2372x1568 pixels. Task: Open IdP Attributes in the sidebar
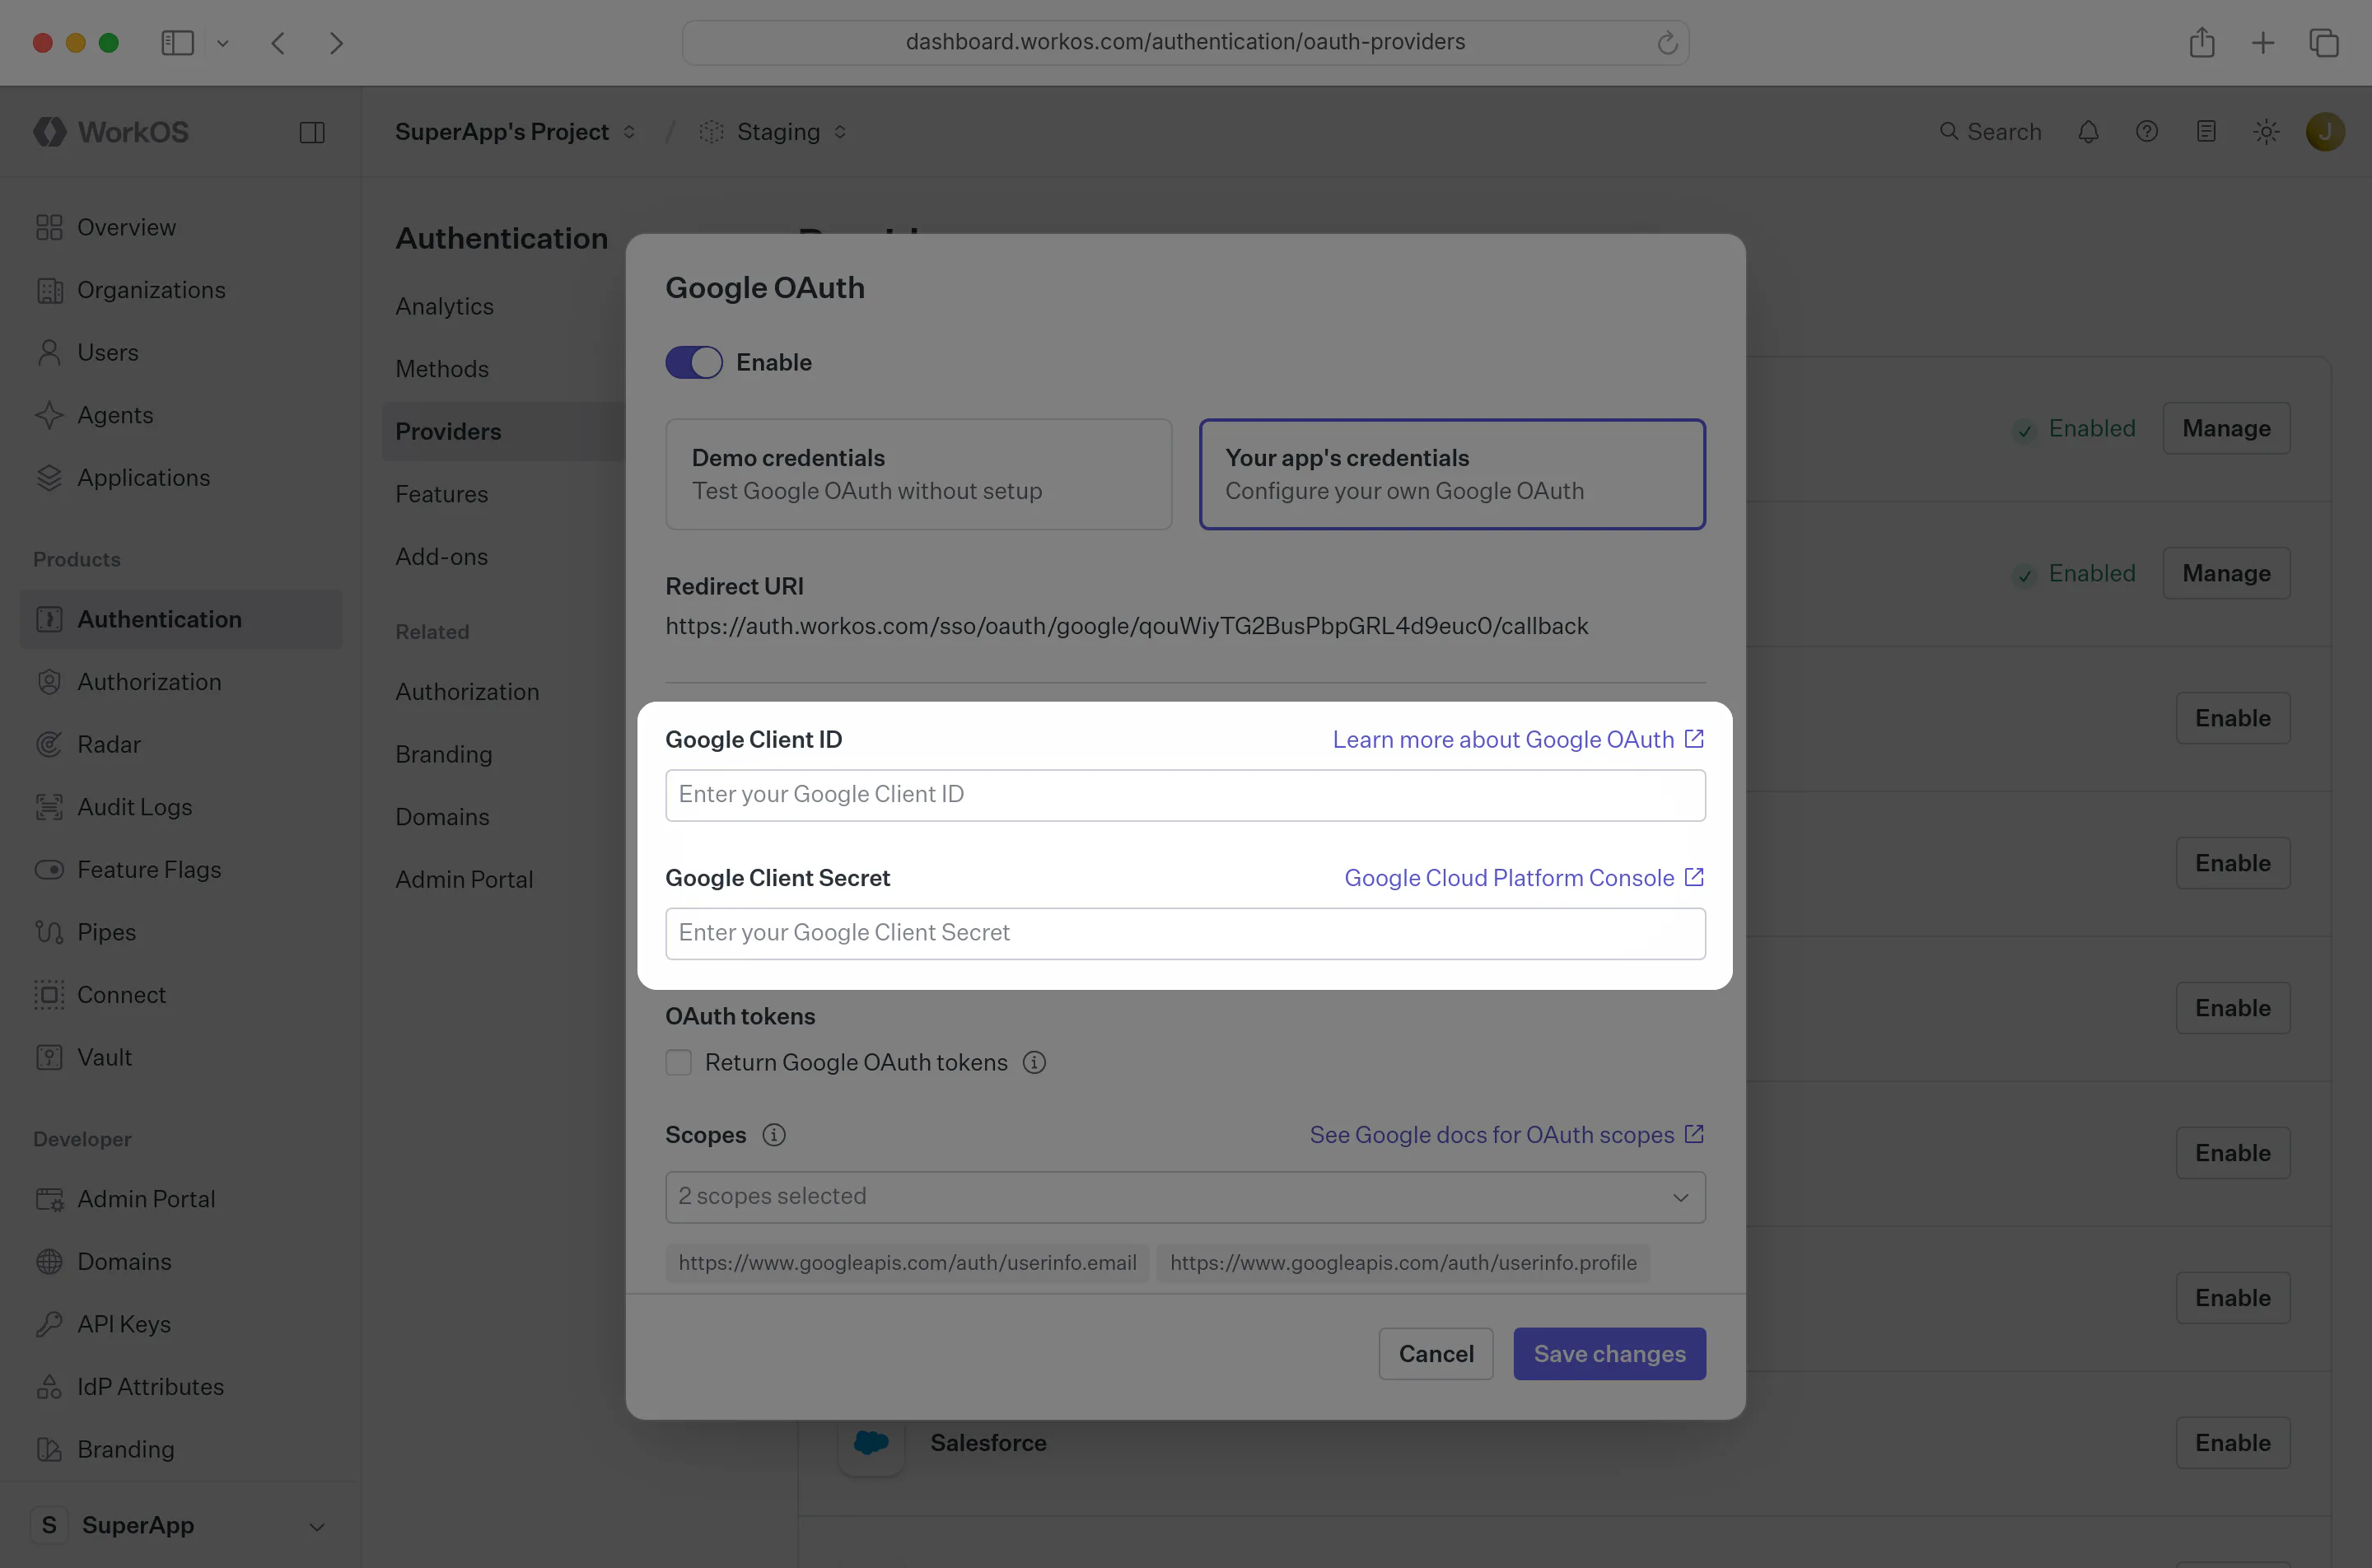pyautogui.click(x=181, y=1387)
